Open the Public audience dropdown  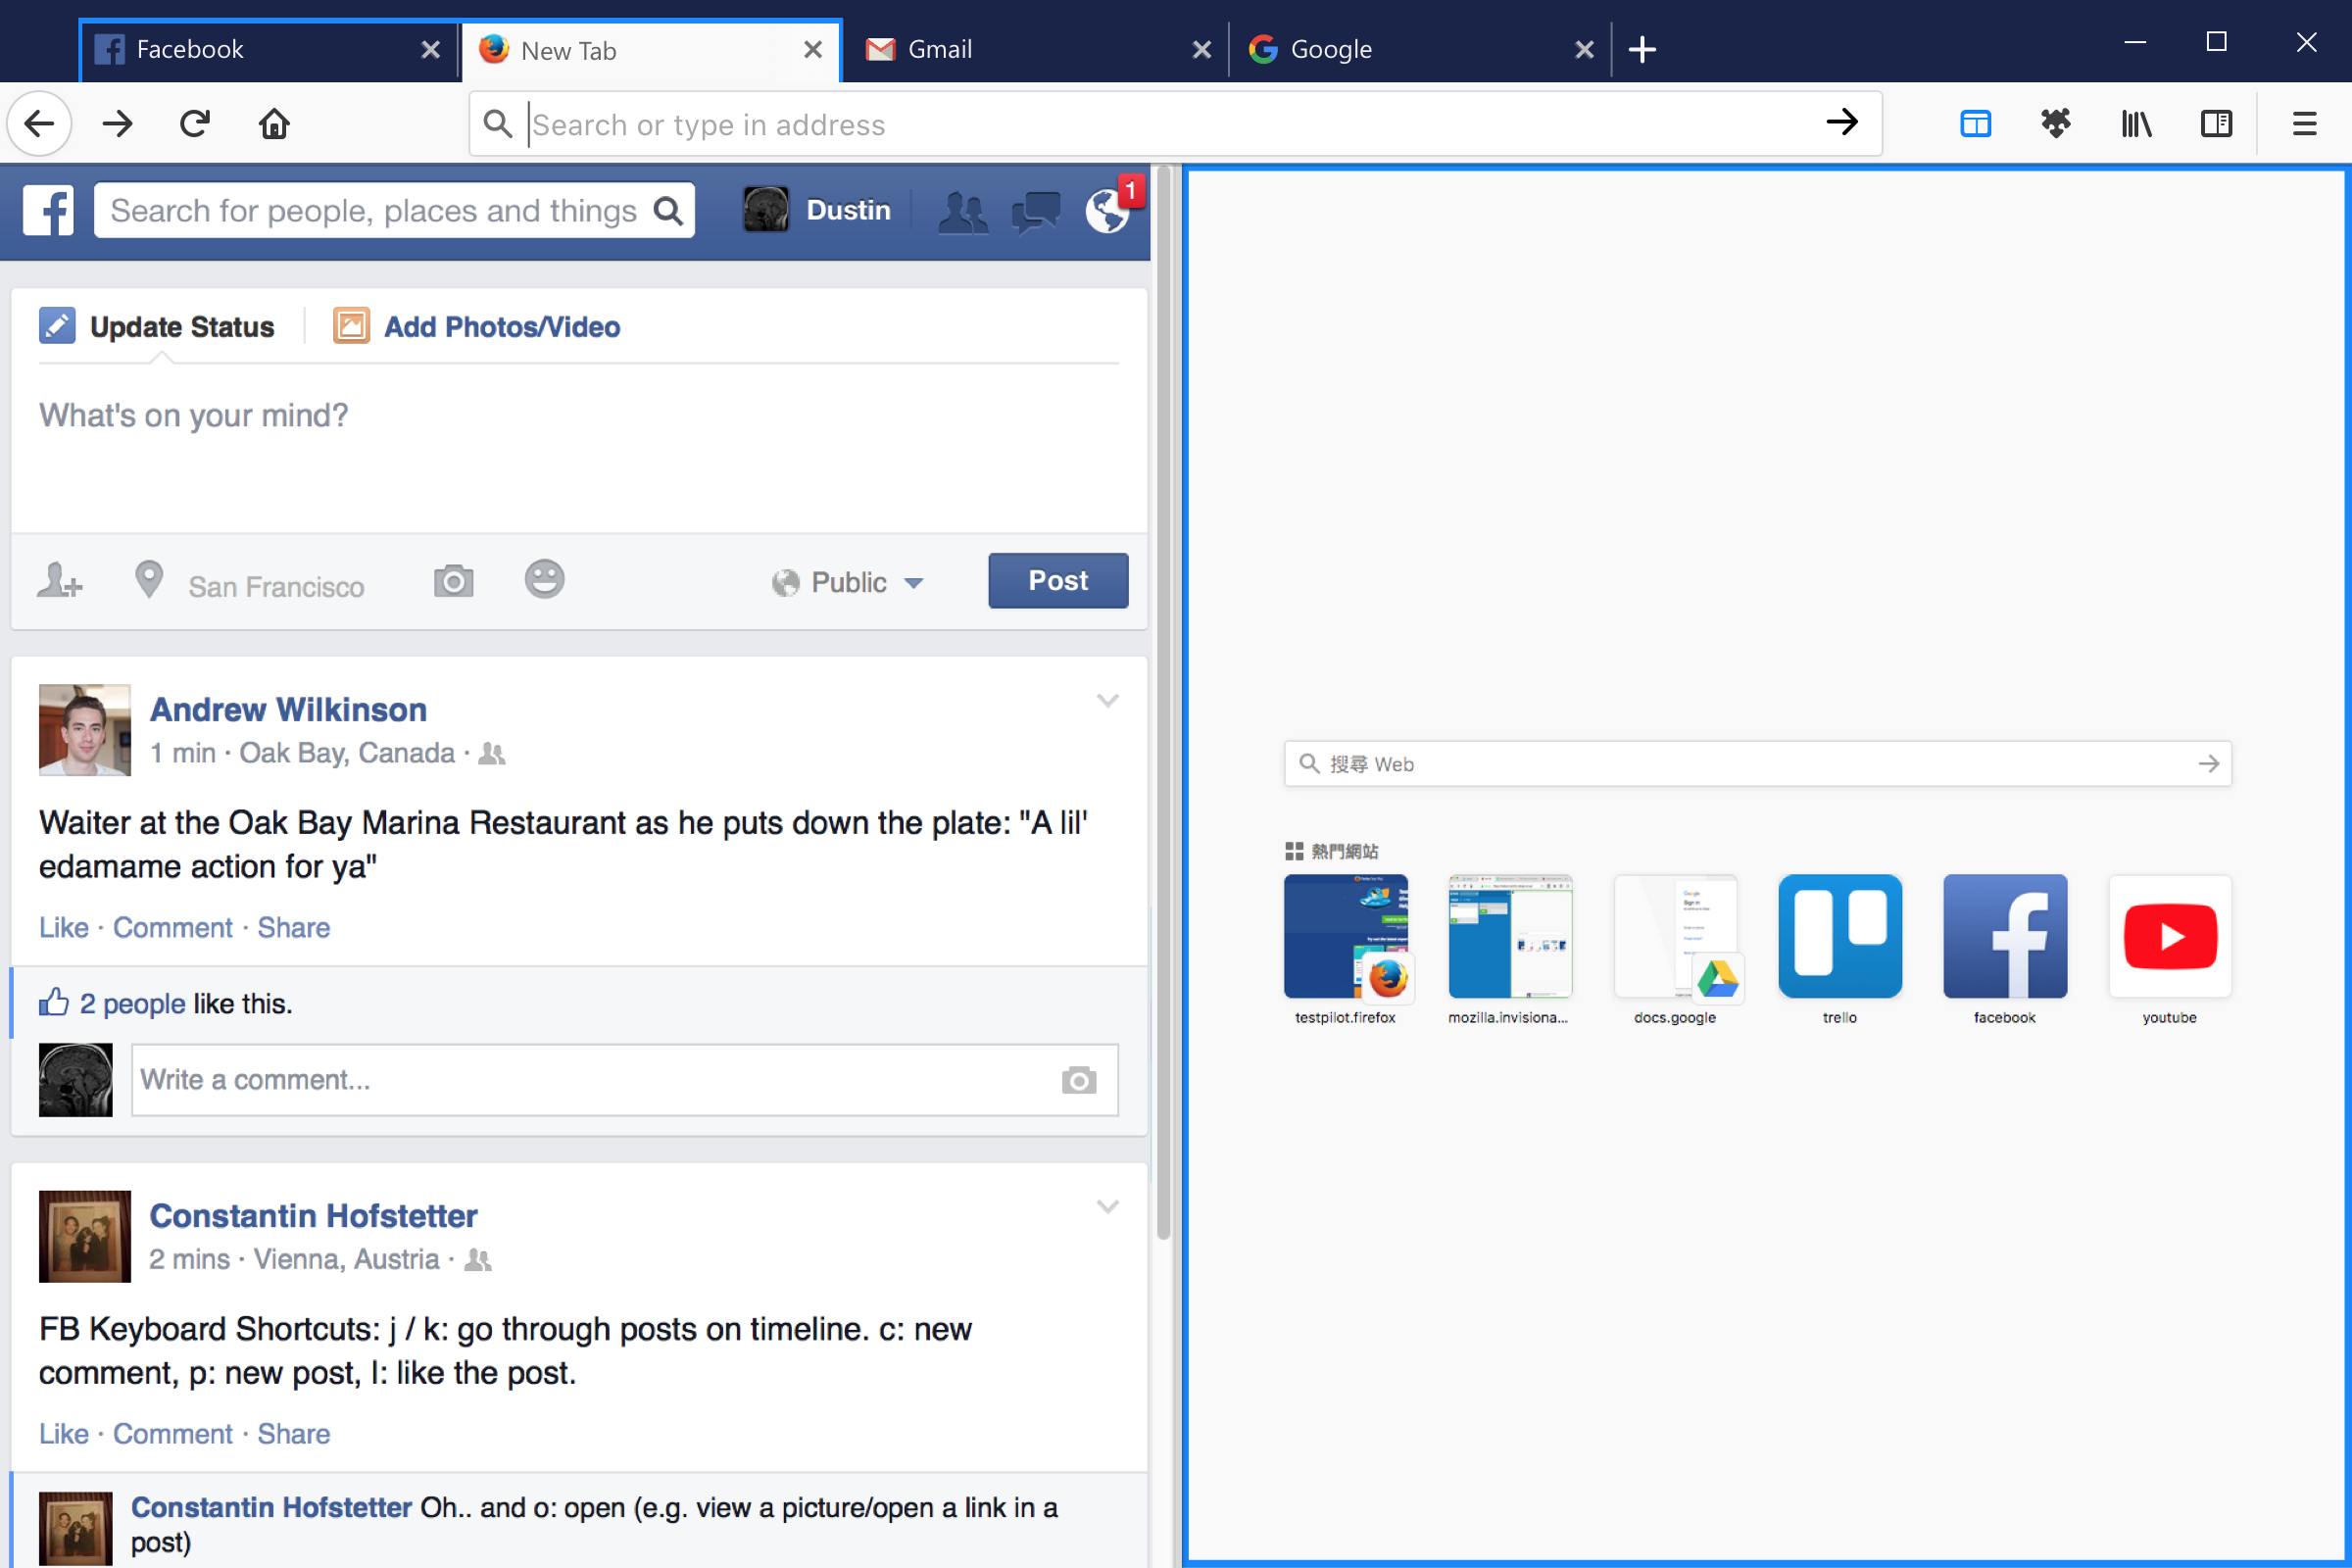(x=848, y=582)
